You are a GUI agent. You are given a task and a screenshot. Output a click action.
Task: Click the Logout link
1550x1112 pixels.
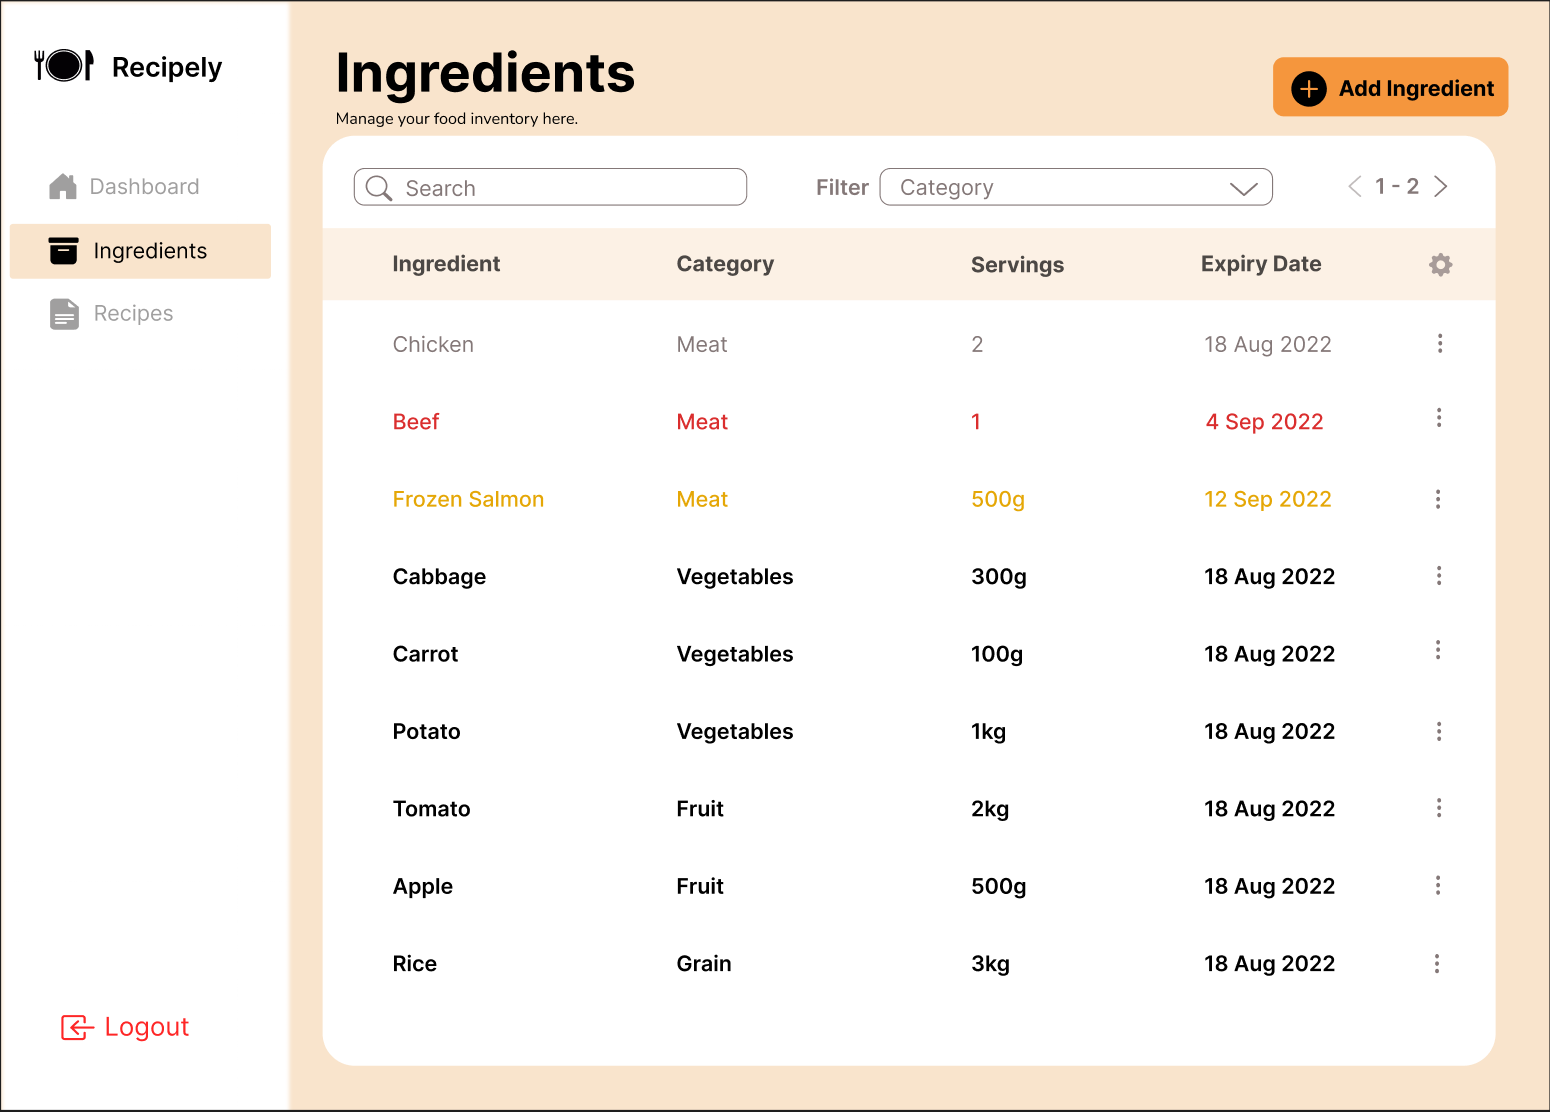click(x=125, y=1027)
